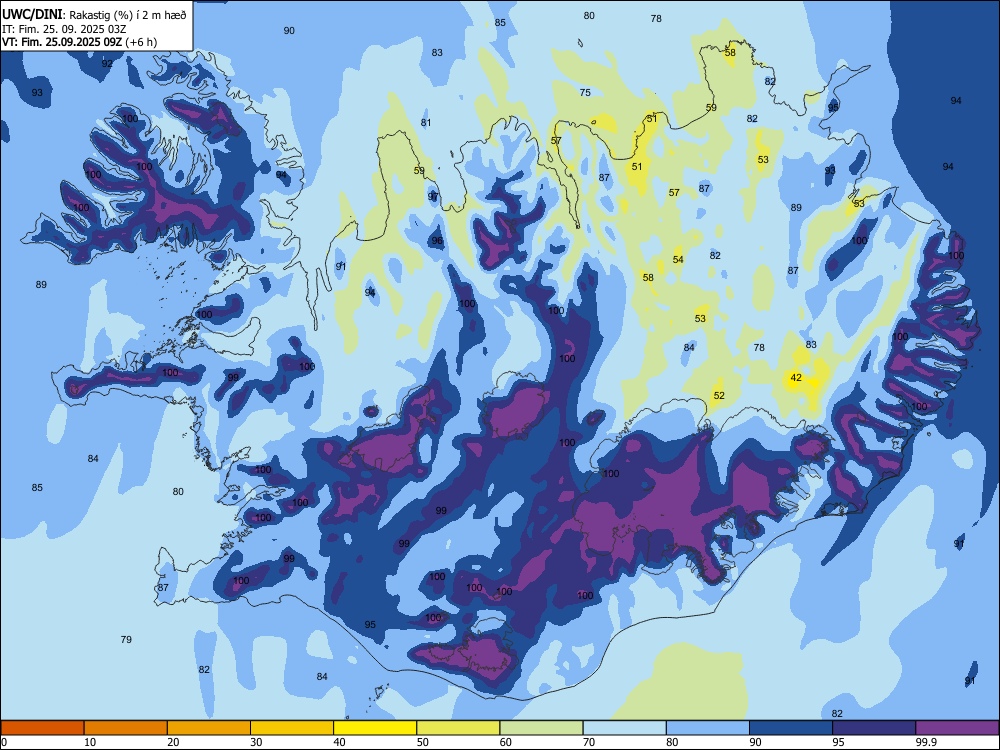Click the 80–90 light blue legend swatch
The width and height of the screenshot is (1000, 750).
[708, 728]
